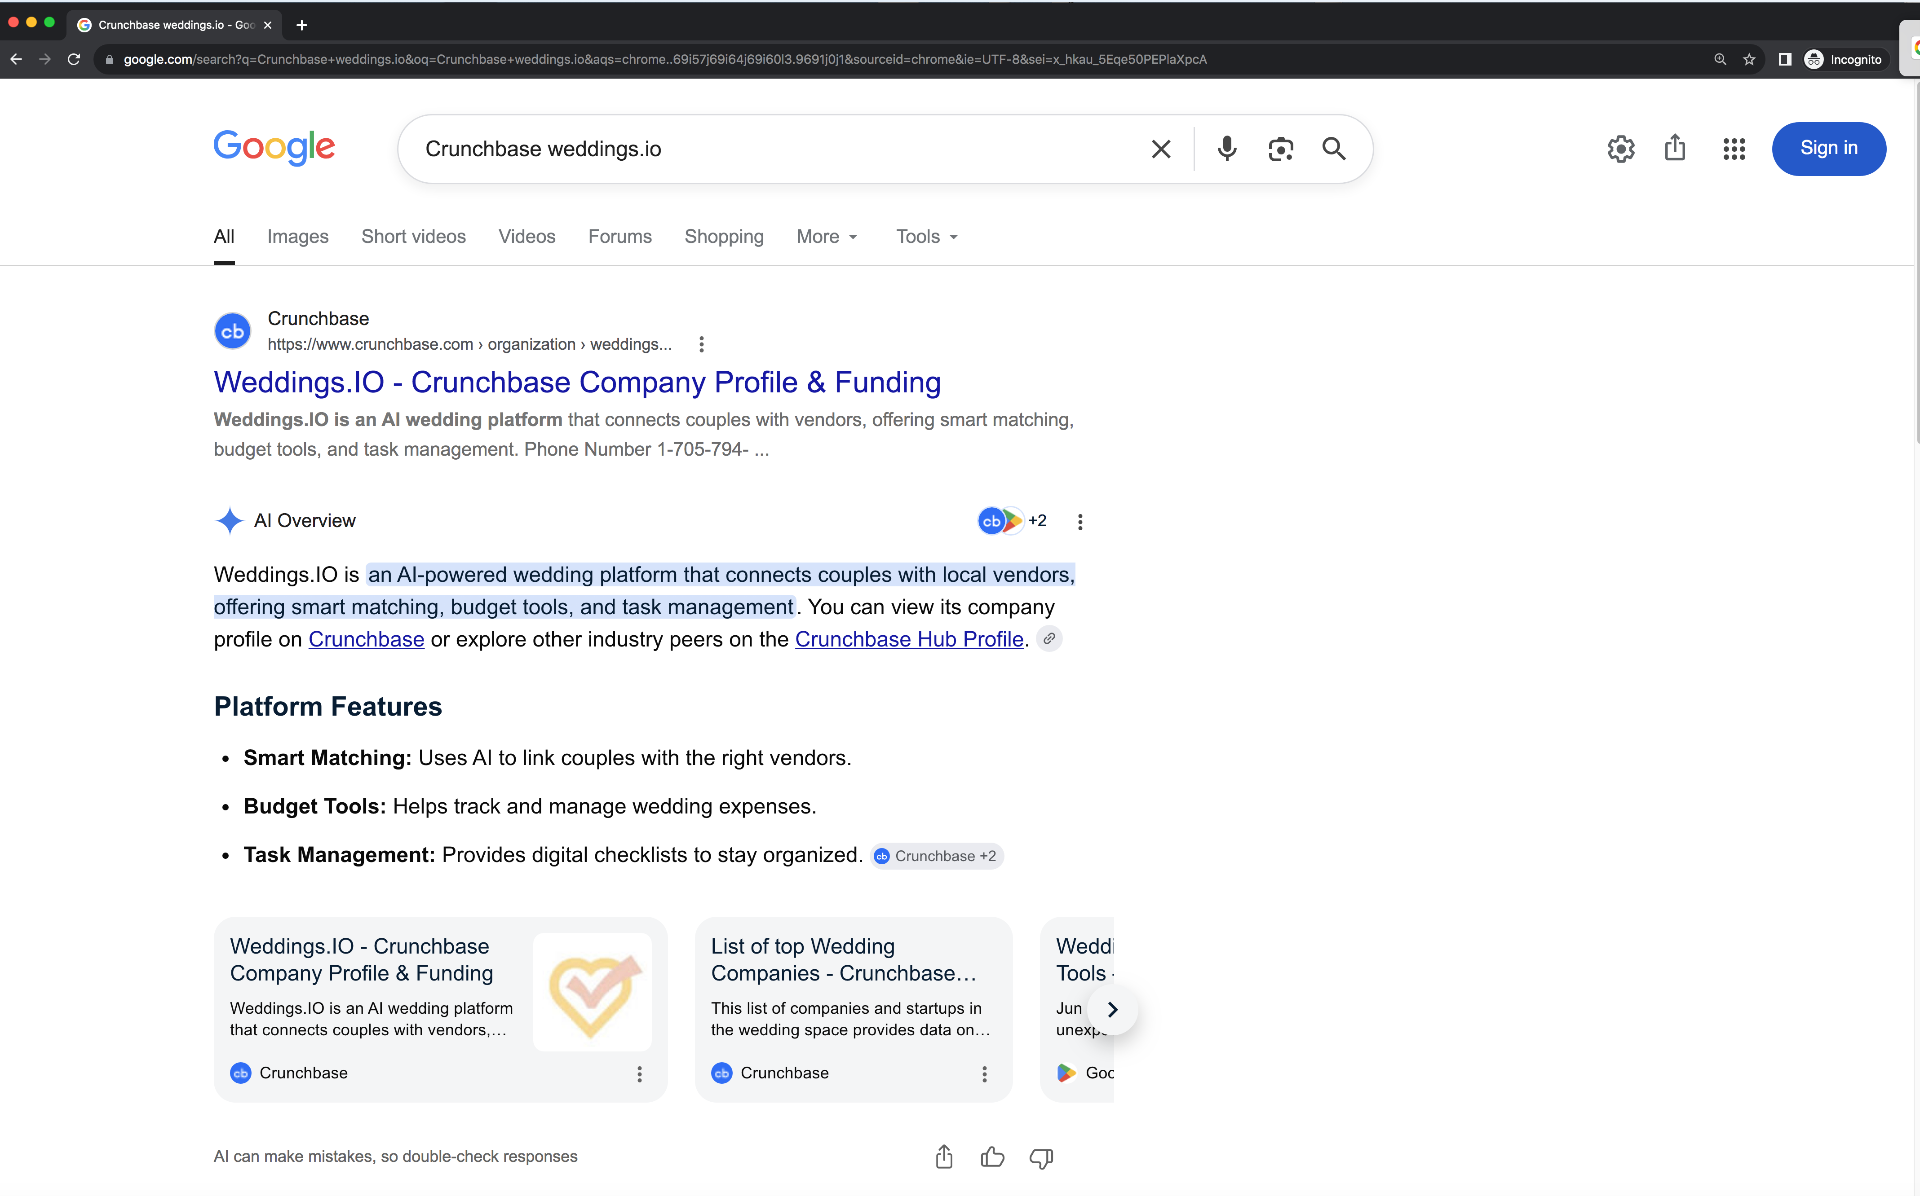Viewport: 1920px width, 1196px height.
Task: Click the AI Overview heading
Action: (x=304, y=521)
